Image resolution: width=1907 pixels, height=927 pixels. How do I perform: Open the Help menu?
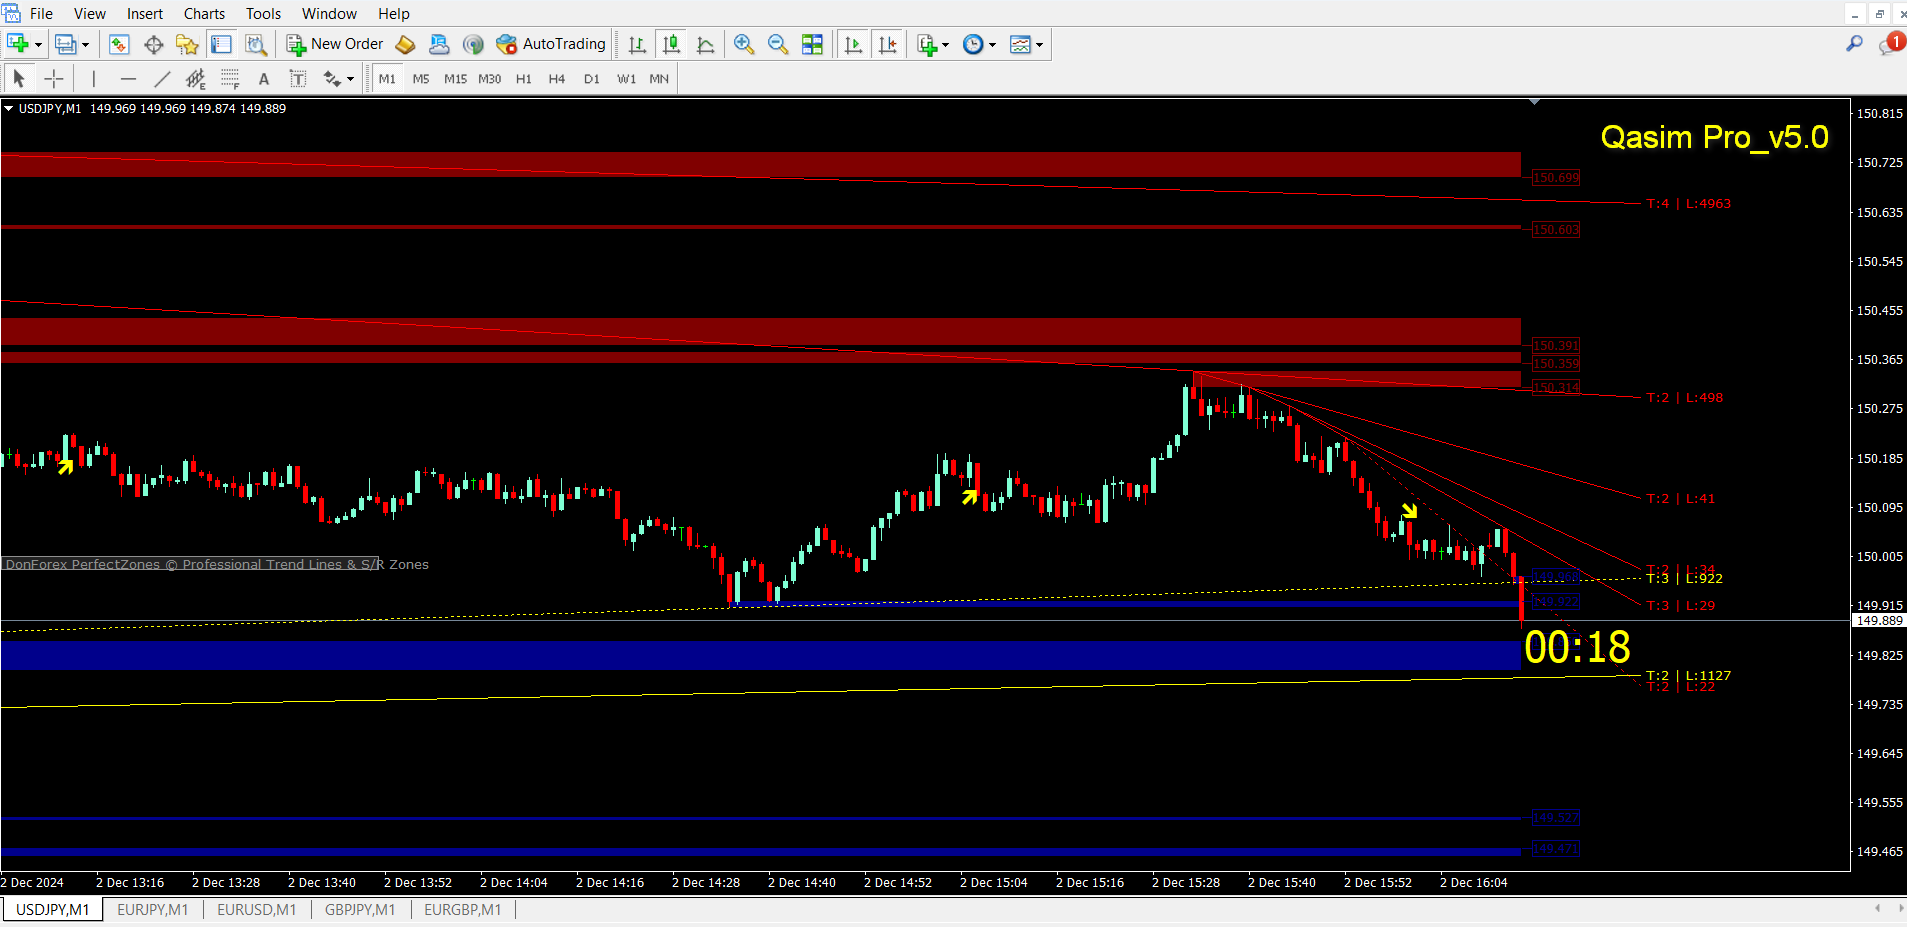click(x=394, y=13)
